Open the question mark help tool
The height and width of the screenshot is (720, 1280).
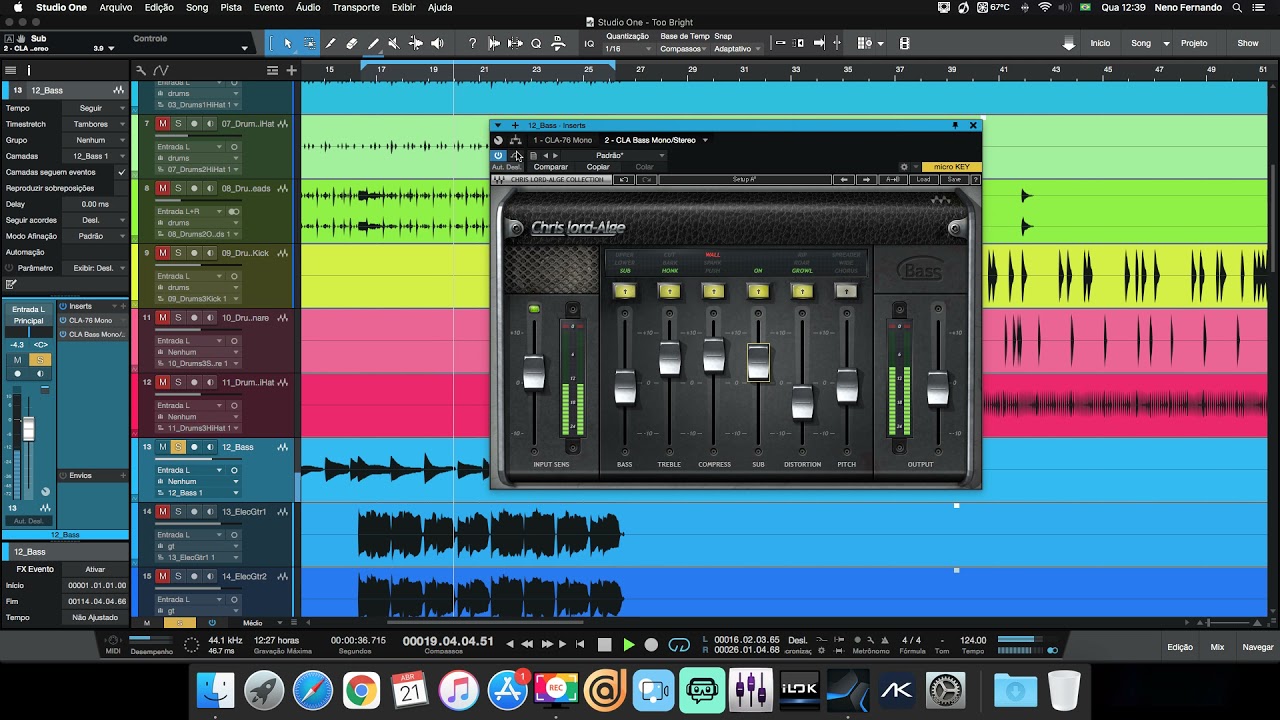[x=473, y=44]
